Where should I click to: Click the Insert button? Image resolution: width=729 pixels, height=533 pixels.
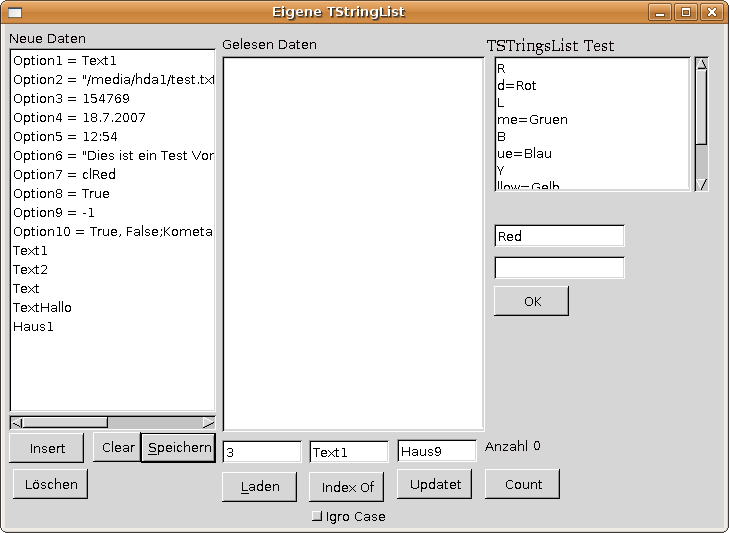(47, 448)
